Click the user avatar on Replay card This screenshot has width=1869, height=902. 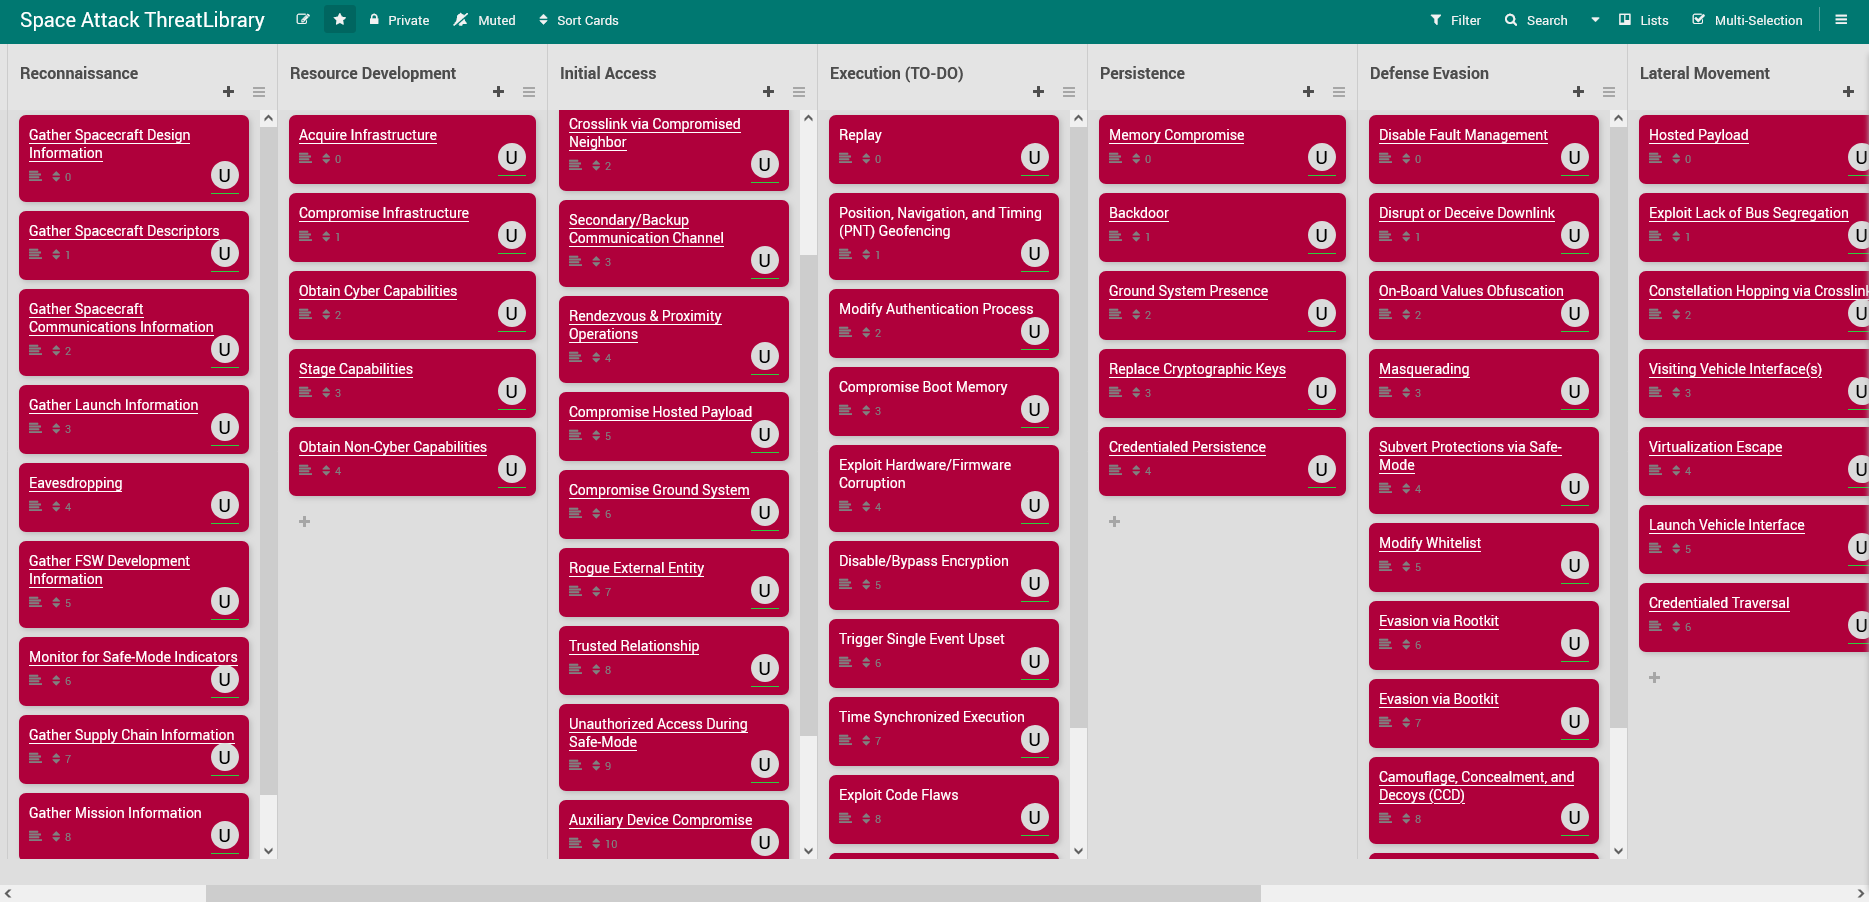click(1034, 157)
